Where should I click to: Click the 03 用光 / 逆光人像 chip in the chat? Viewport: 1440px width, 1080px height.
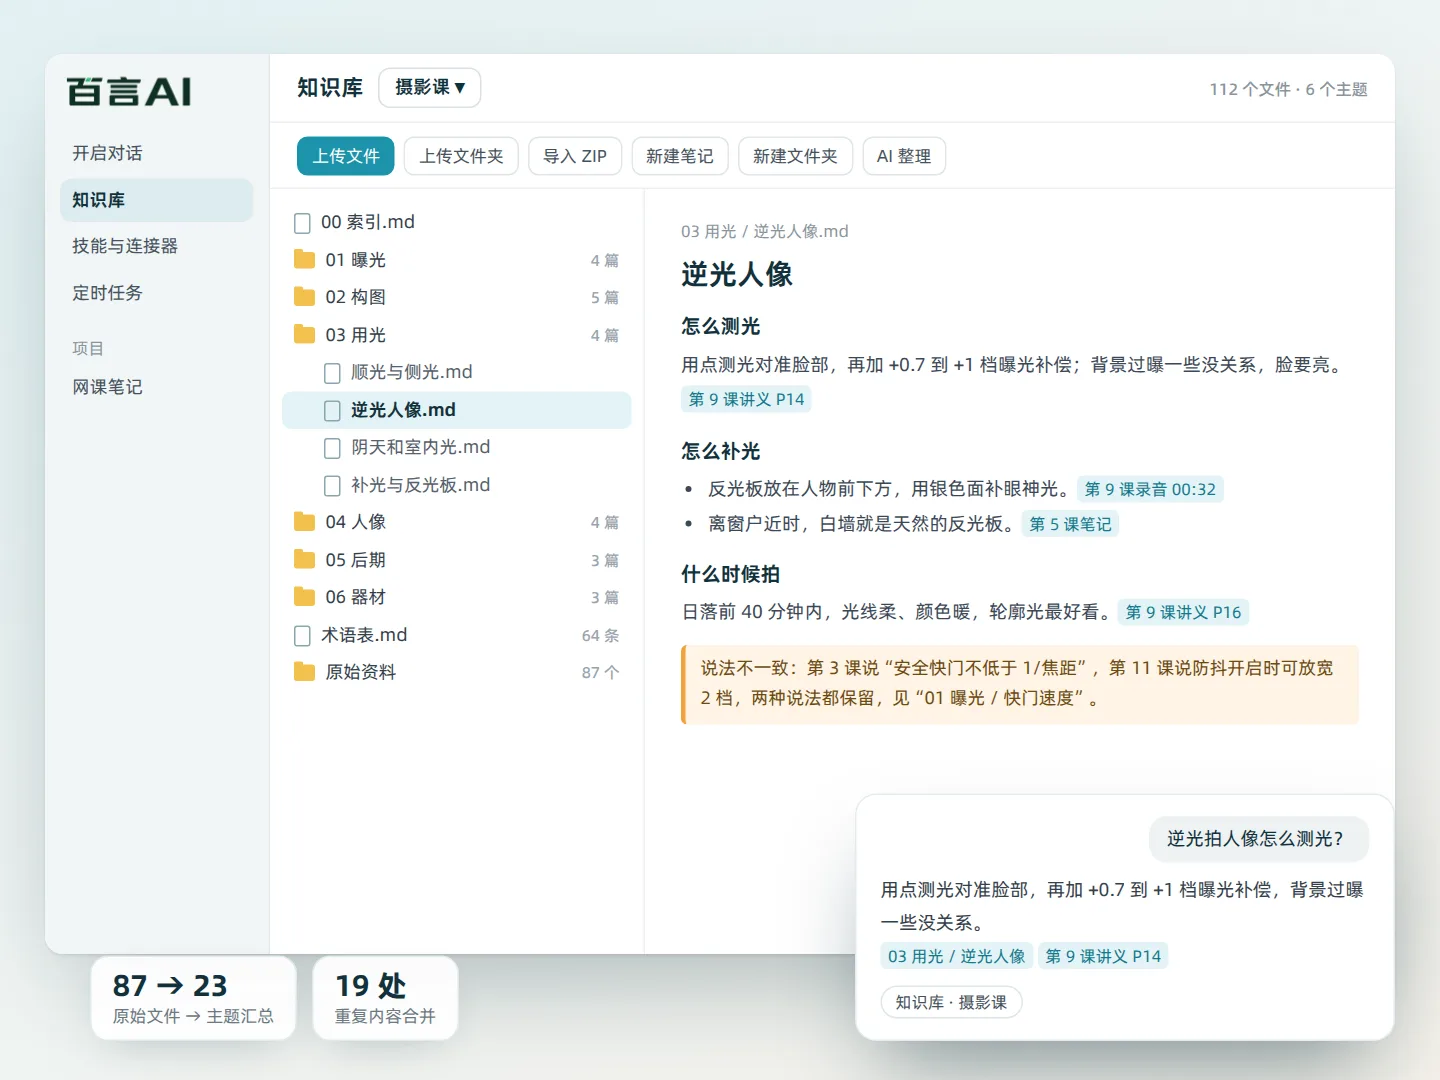tap(956, 956)
